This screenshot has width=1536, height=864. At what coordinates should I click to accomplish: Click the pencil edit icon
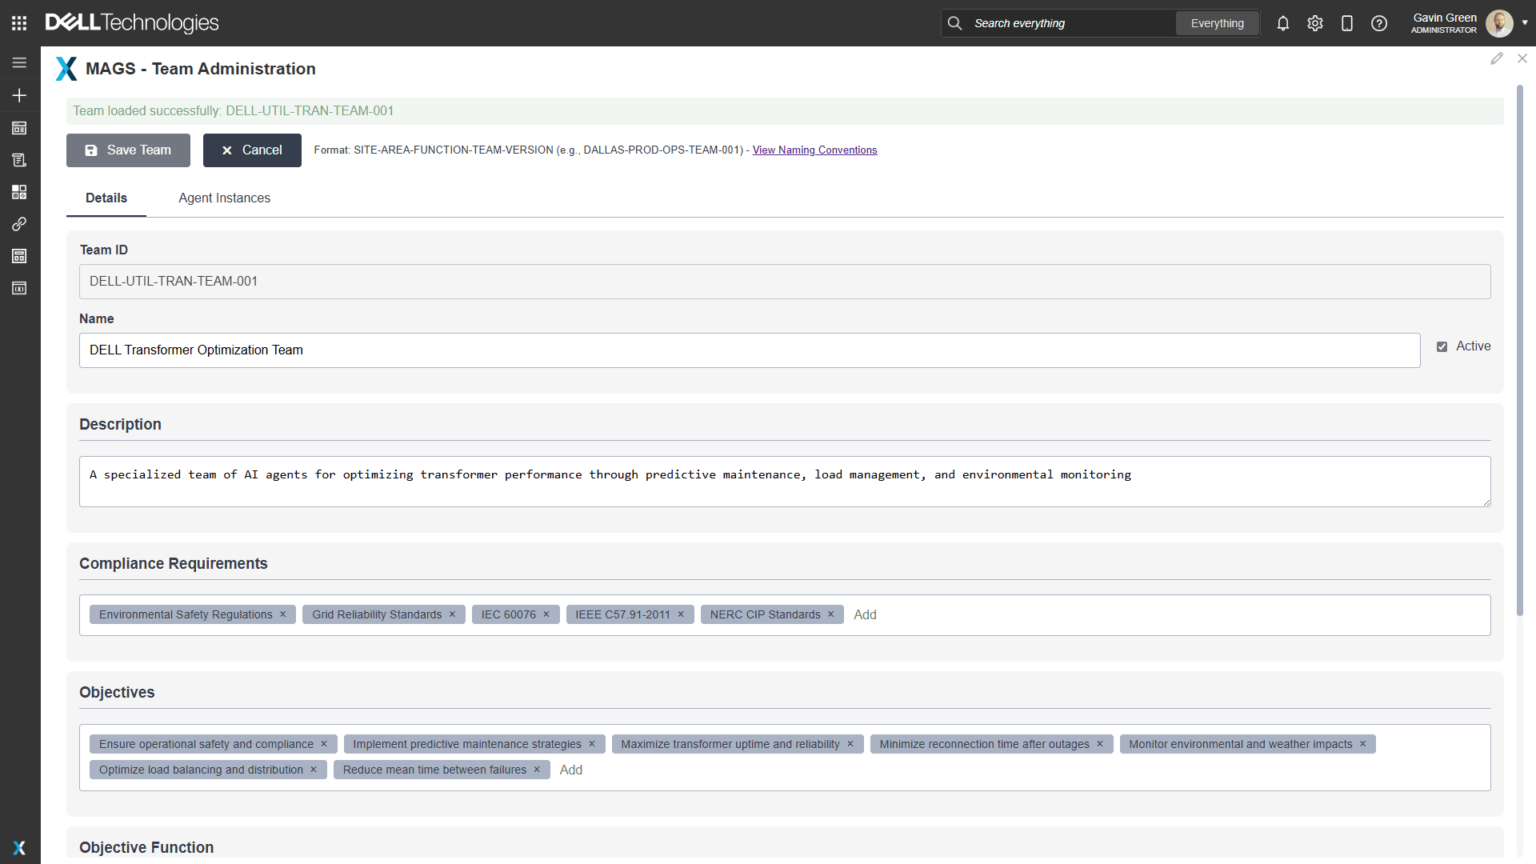[1496, 59]
